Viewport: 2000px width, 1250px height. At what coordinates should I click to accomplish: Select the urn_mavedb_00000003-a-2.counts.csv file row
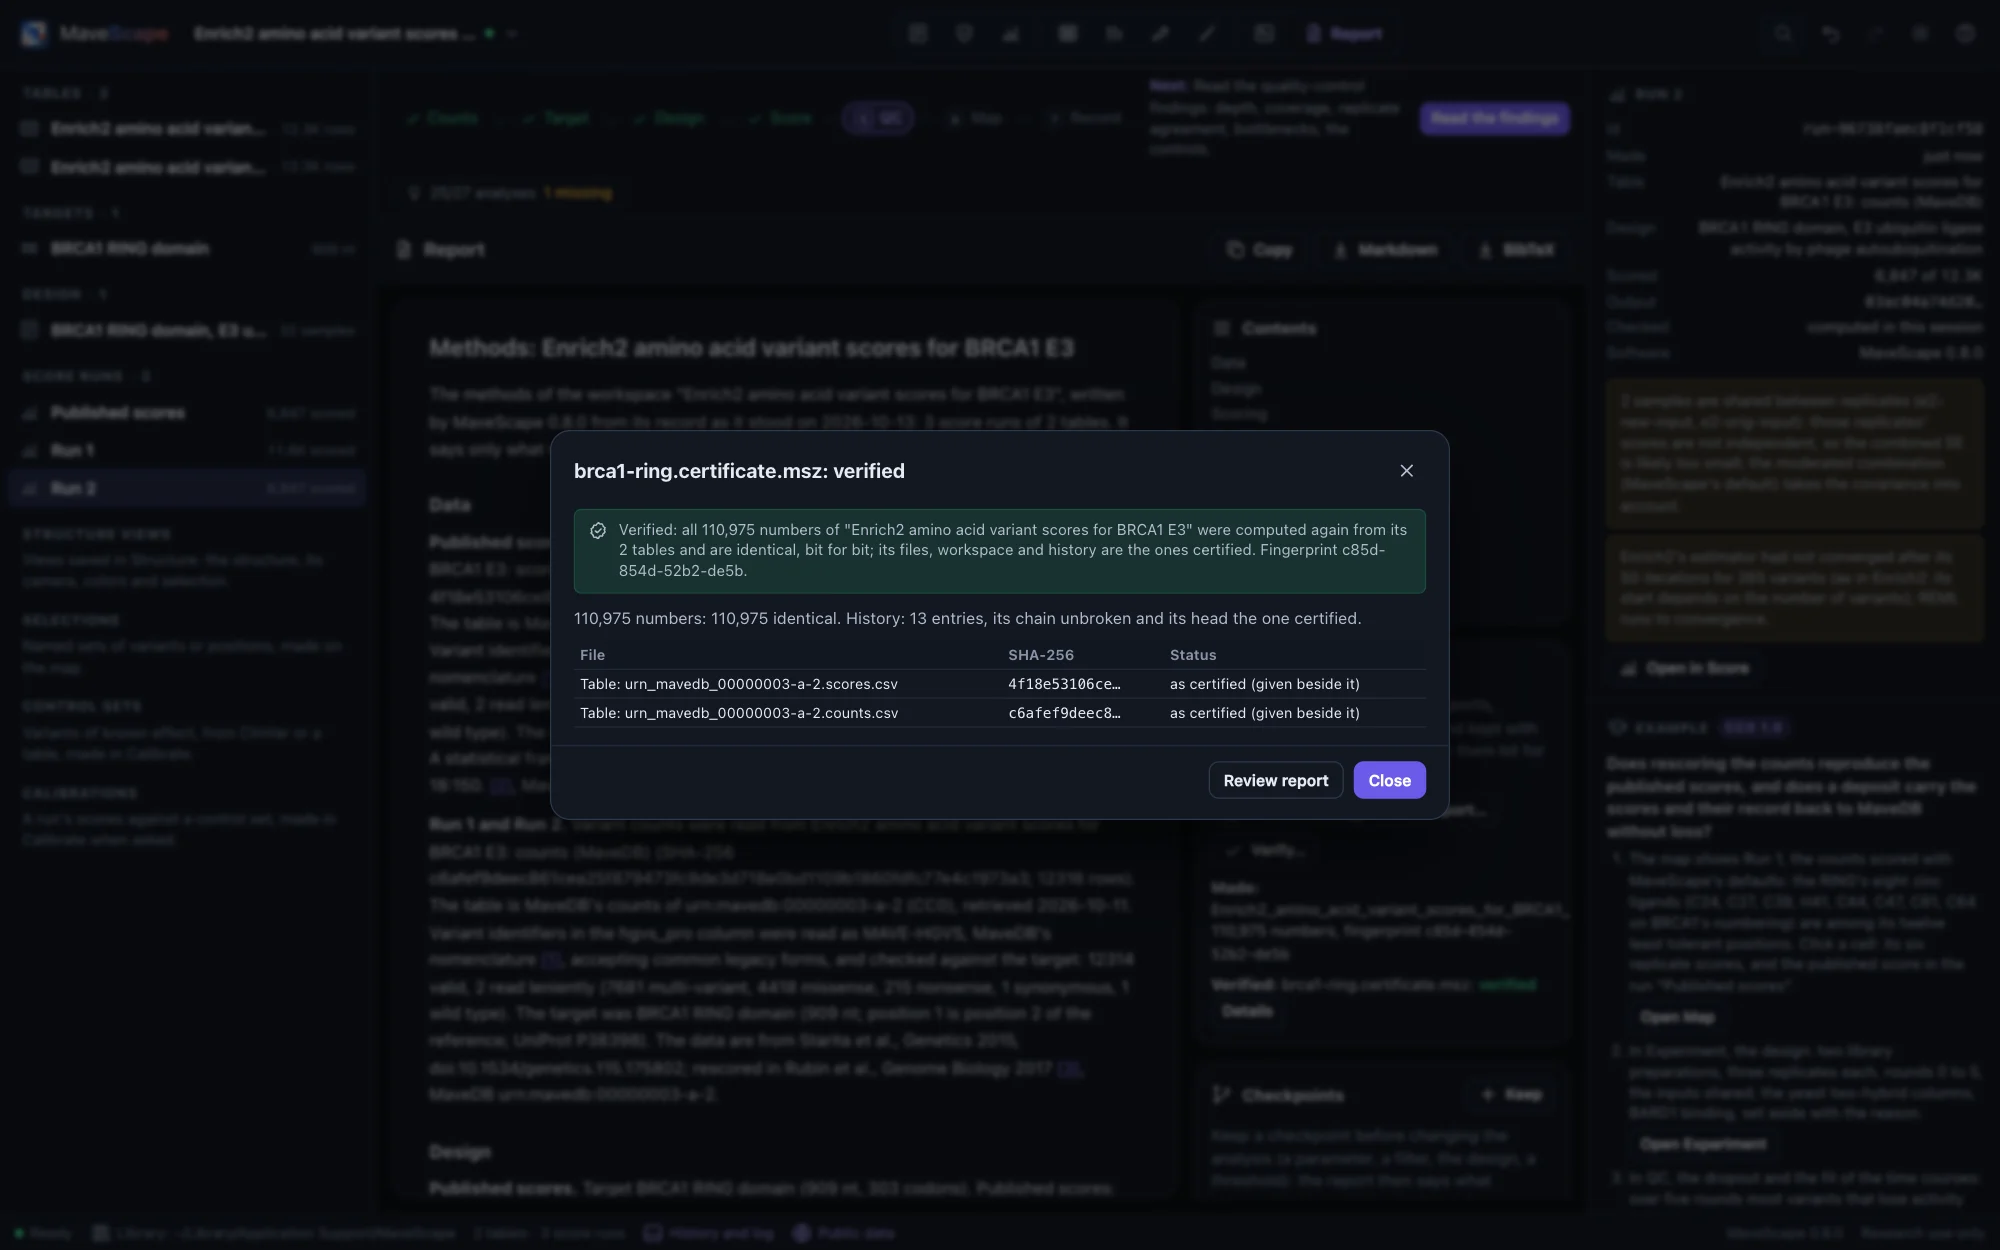tap(1000, 713)
